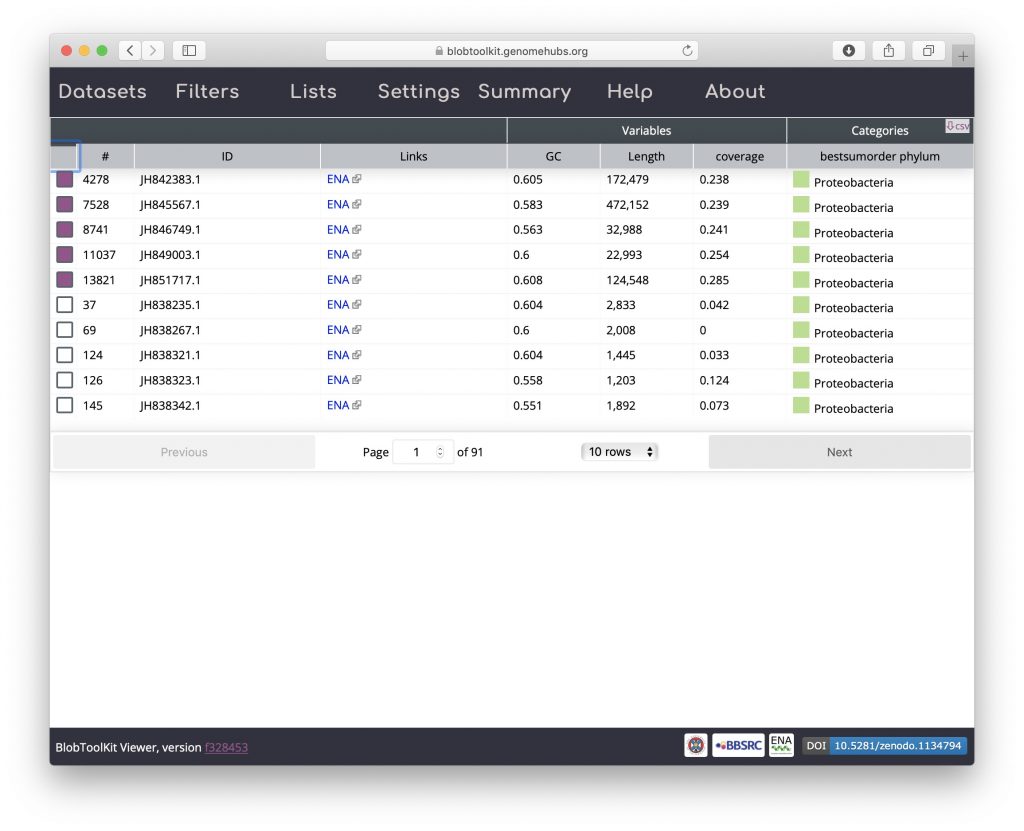Click the page number input field
1024x831 pixels.
414,452
